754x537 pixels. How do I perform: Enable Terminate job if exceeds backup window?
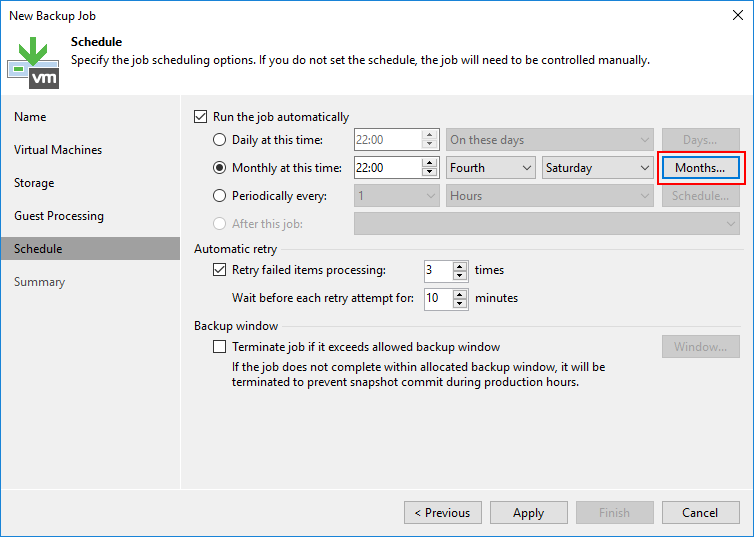[220, 347]
